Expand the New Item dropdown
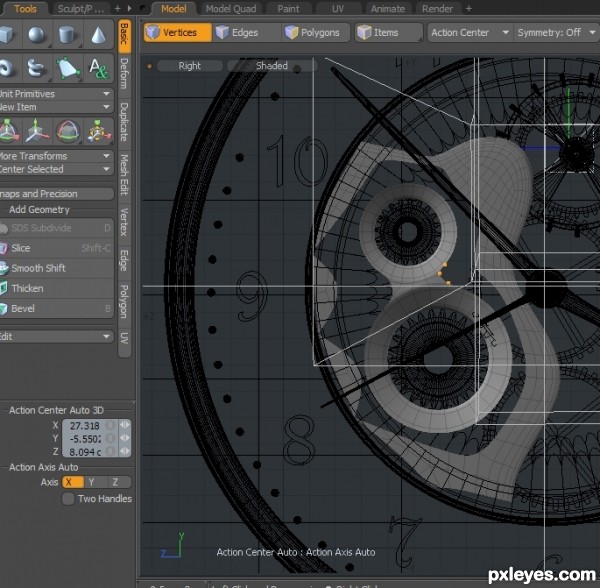600x588 pixels. coord(56,107)
